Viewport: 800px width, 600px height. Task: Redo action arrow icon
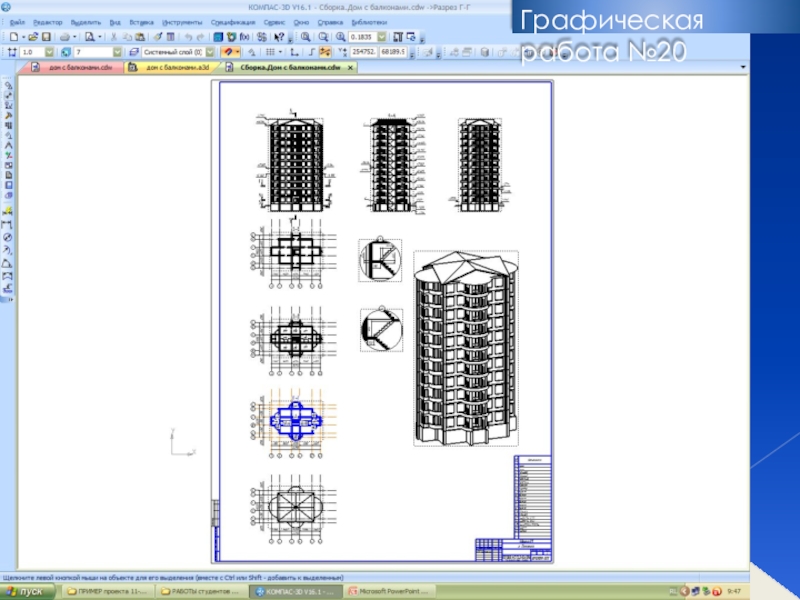tap(201, 37)
